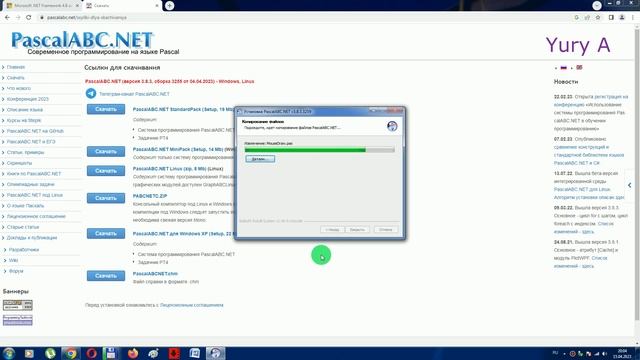
Task: Open the red download icon in taskbar
Action: coord(174,353)
